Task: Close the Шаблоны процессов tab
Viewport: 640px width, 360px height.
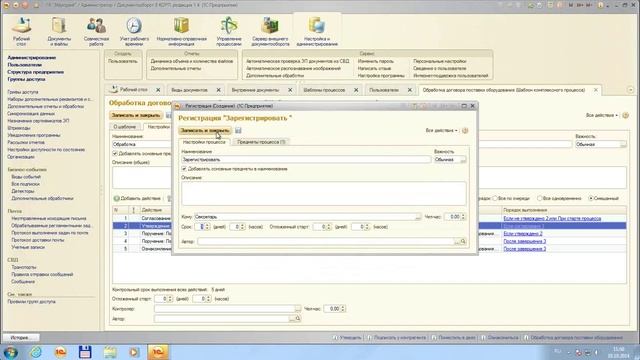Action: (356, 90)
